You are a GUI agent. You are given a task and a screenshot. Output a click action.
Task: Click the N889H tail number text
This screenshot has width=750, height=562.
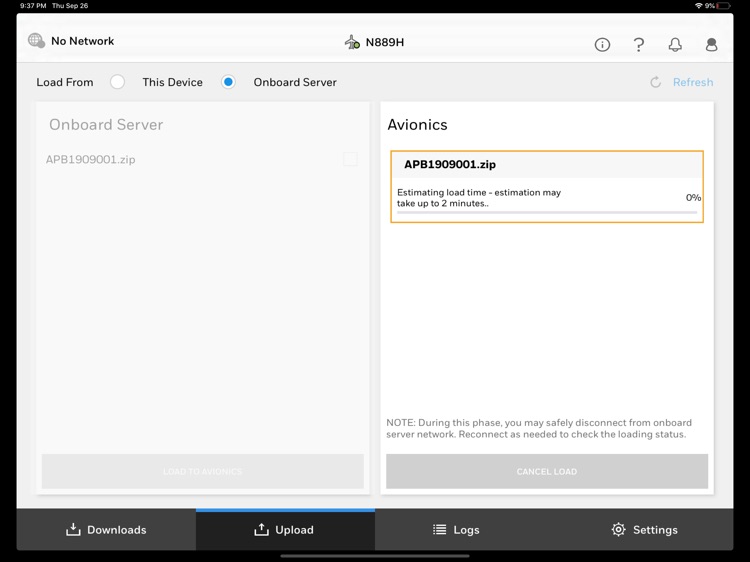coord(385,42)
